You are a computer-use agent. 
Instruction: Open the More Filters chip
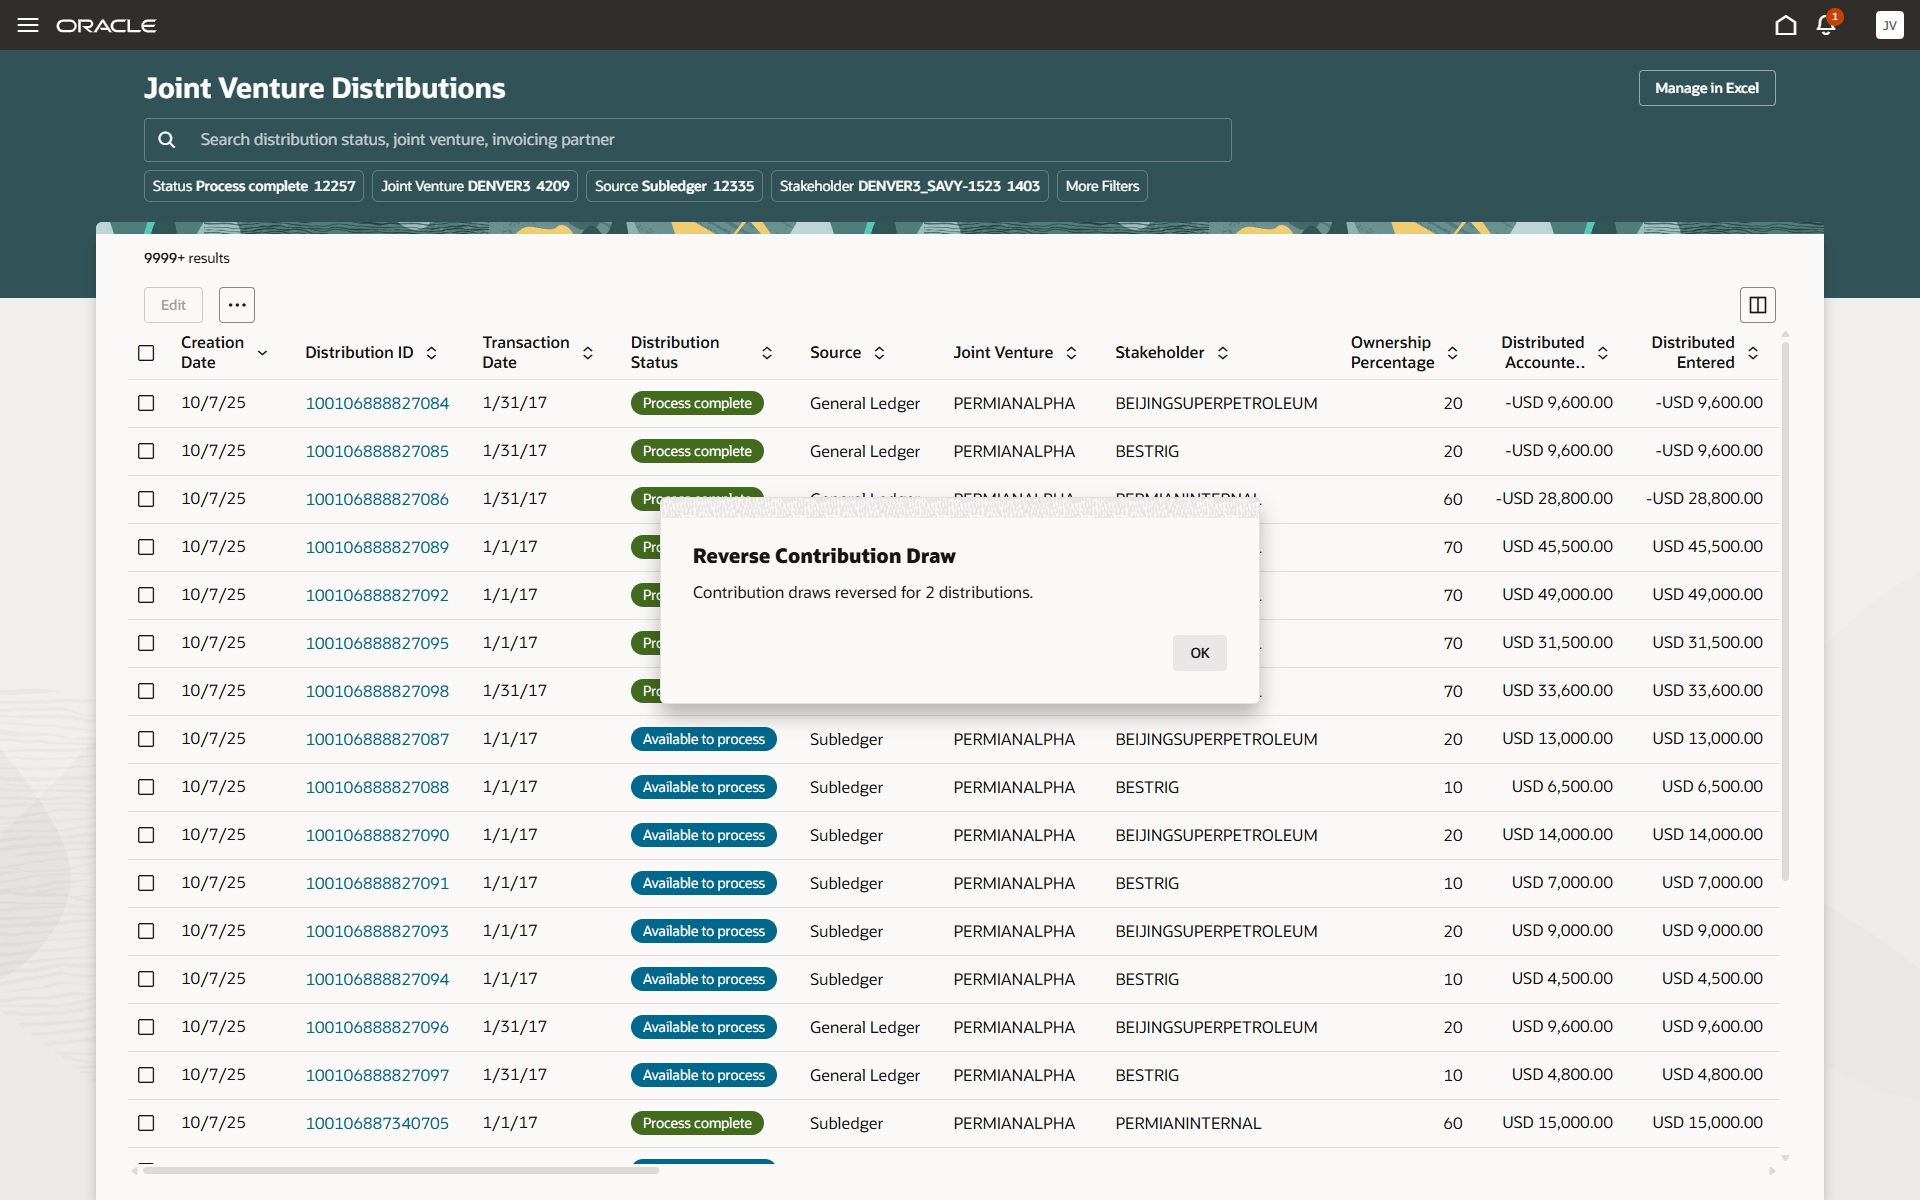1102,186
